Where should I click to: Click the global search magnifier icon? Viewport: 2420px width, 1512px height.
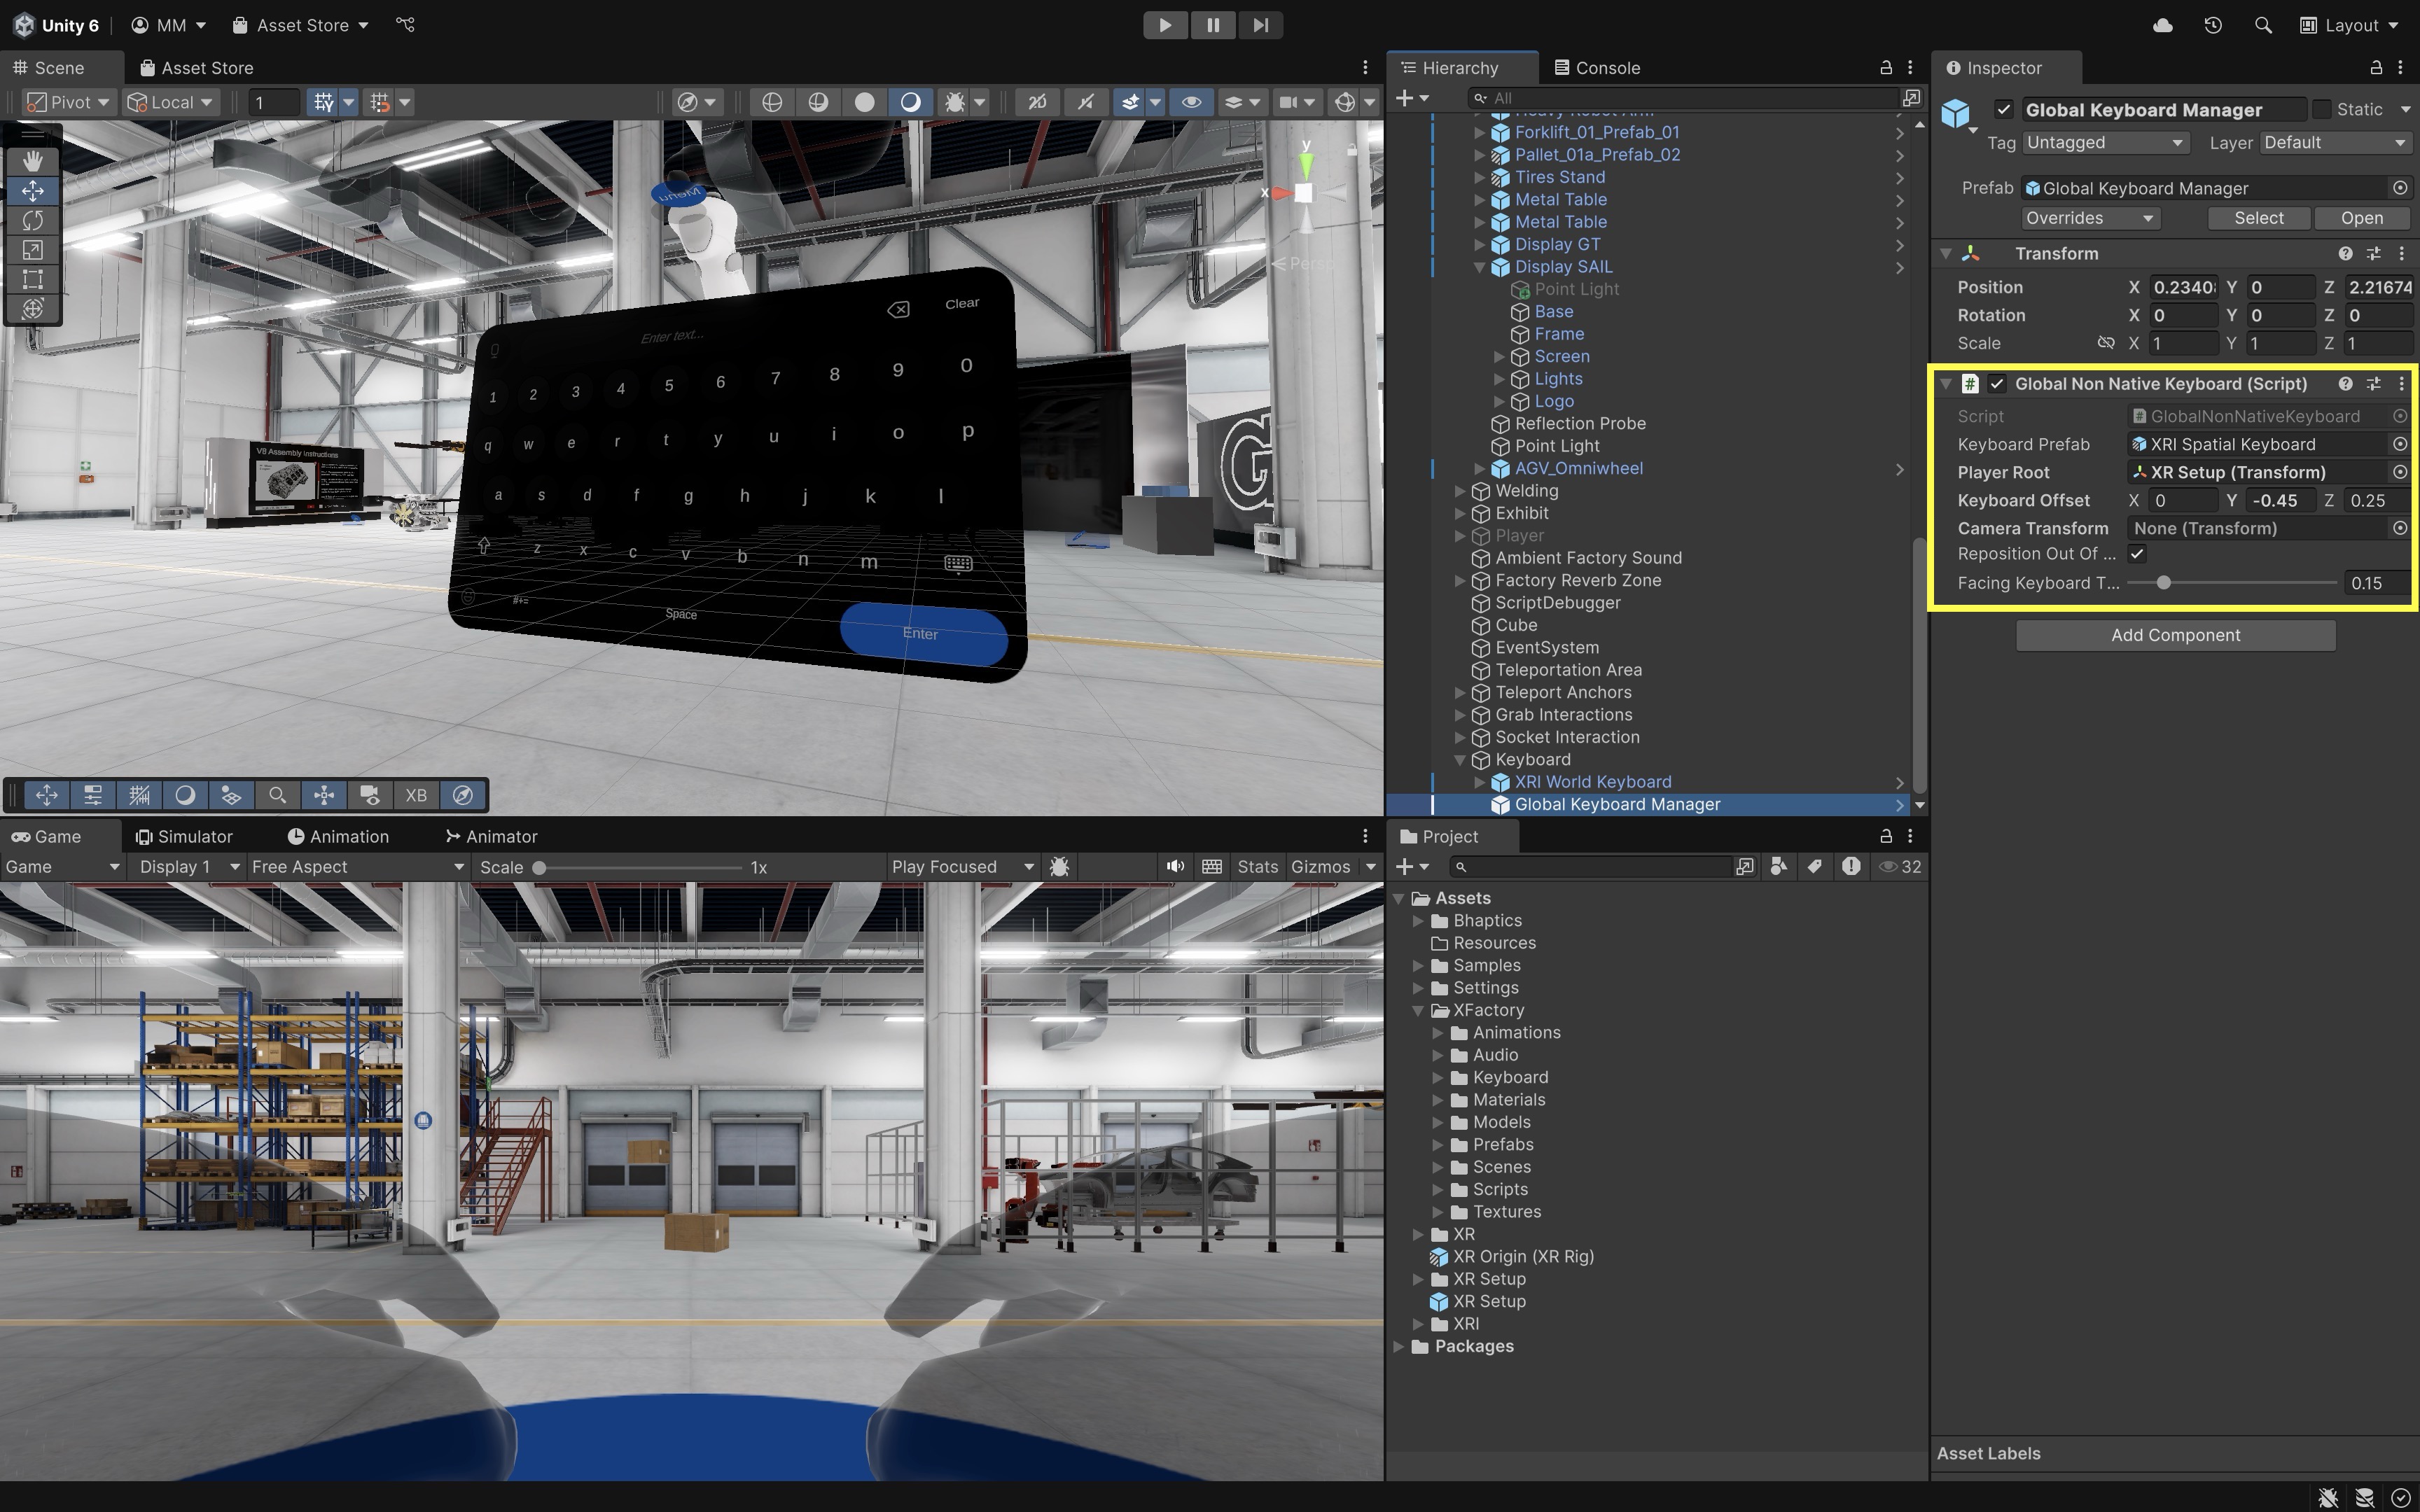2263,25
